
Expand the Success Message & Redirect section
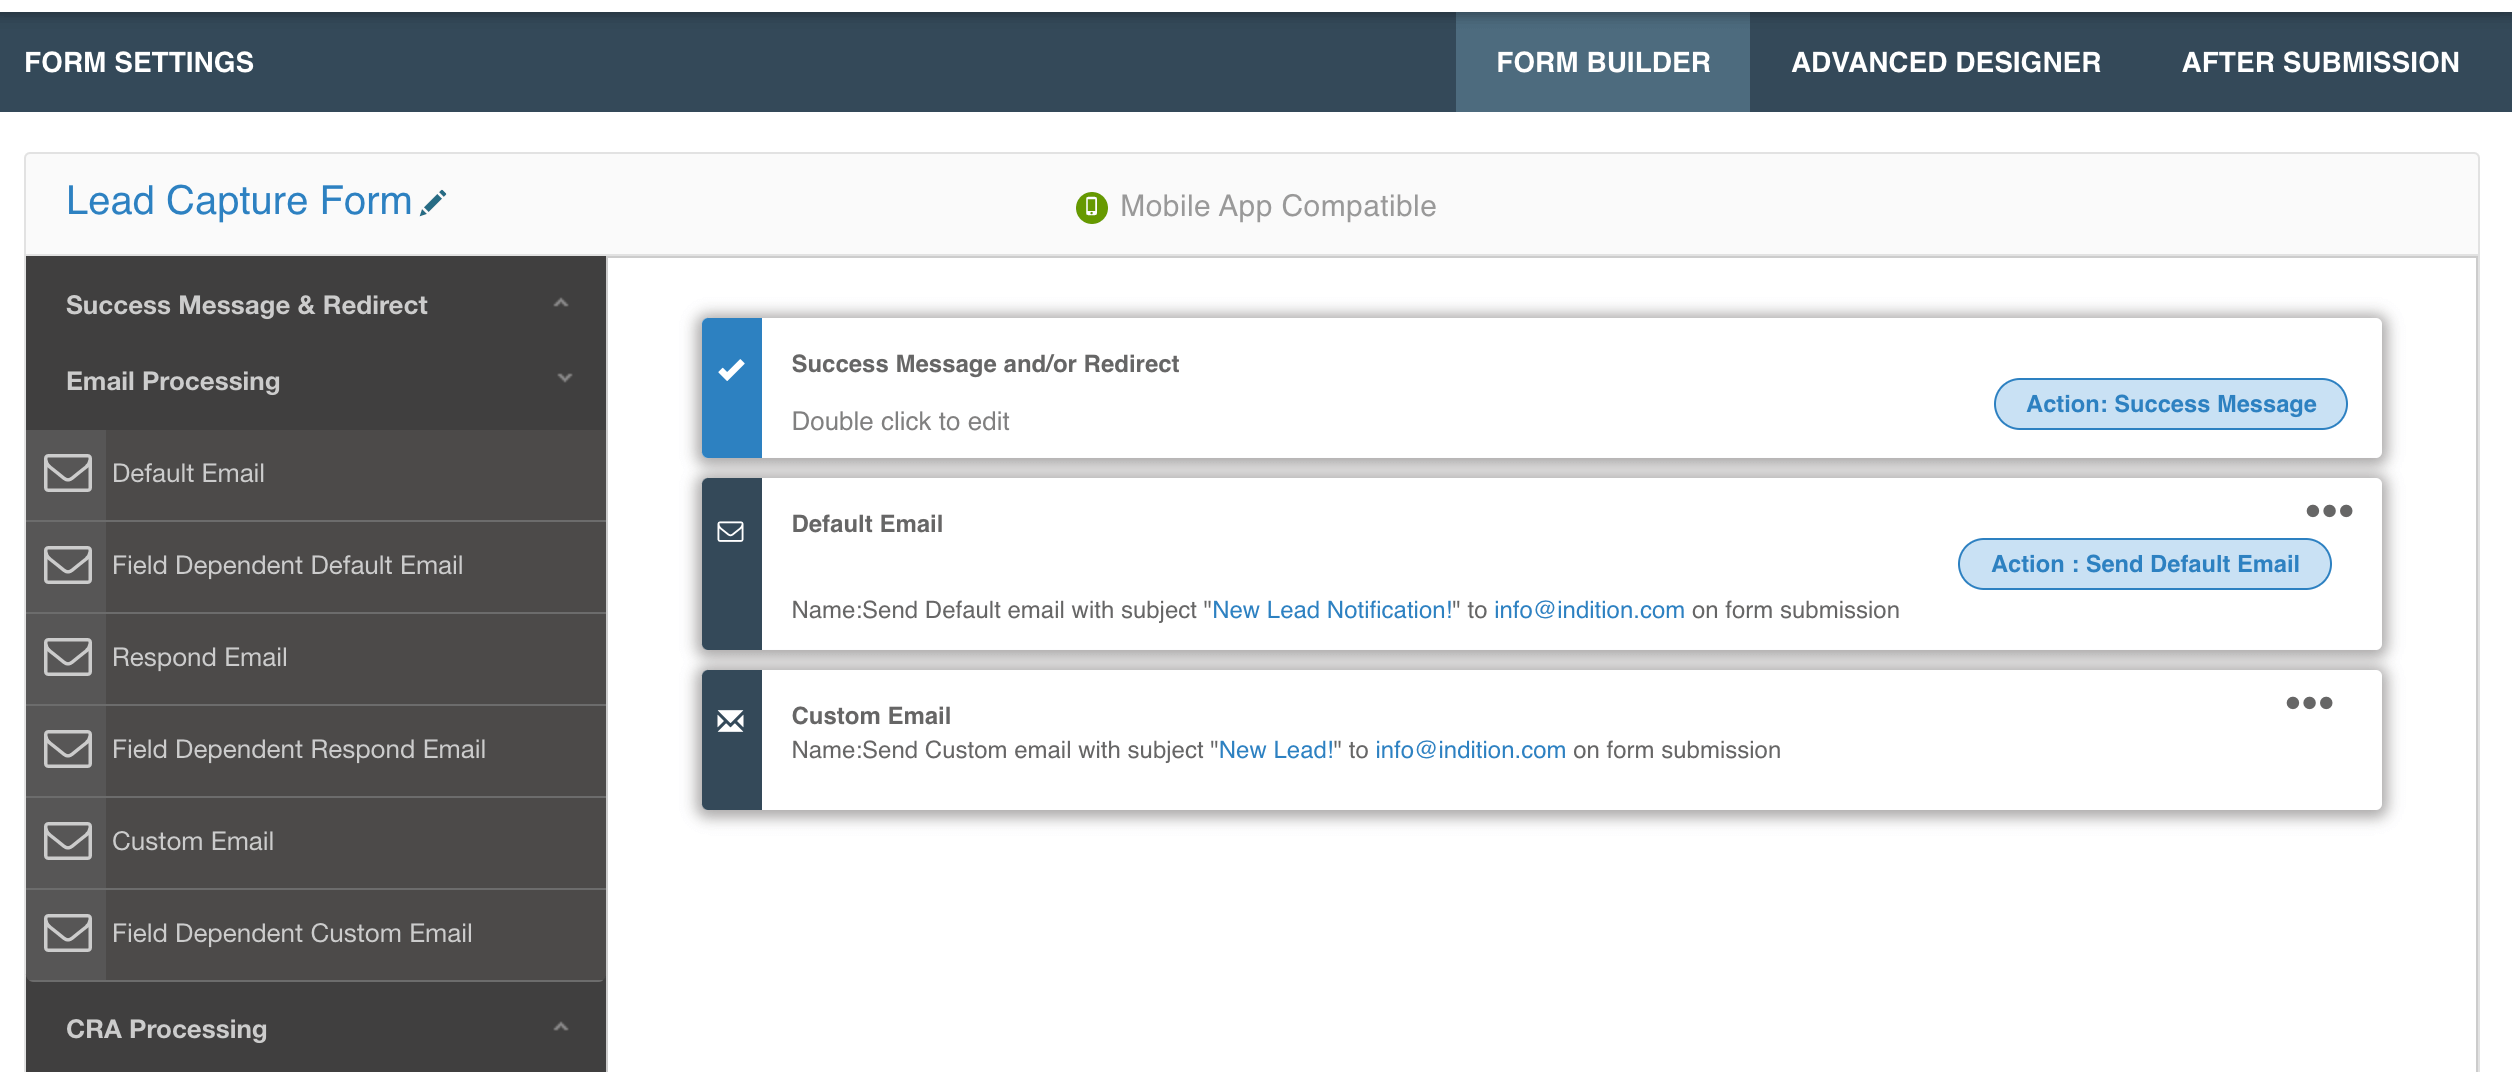click(561, 304)
